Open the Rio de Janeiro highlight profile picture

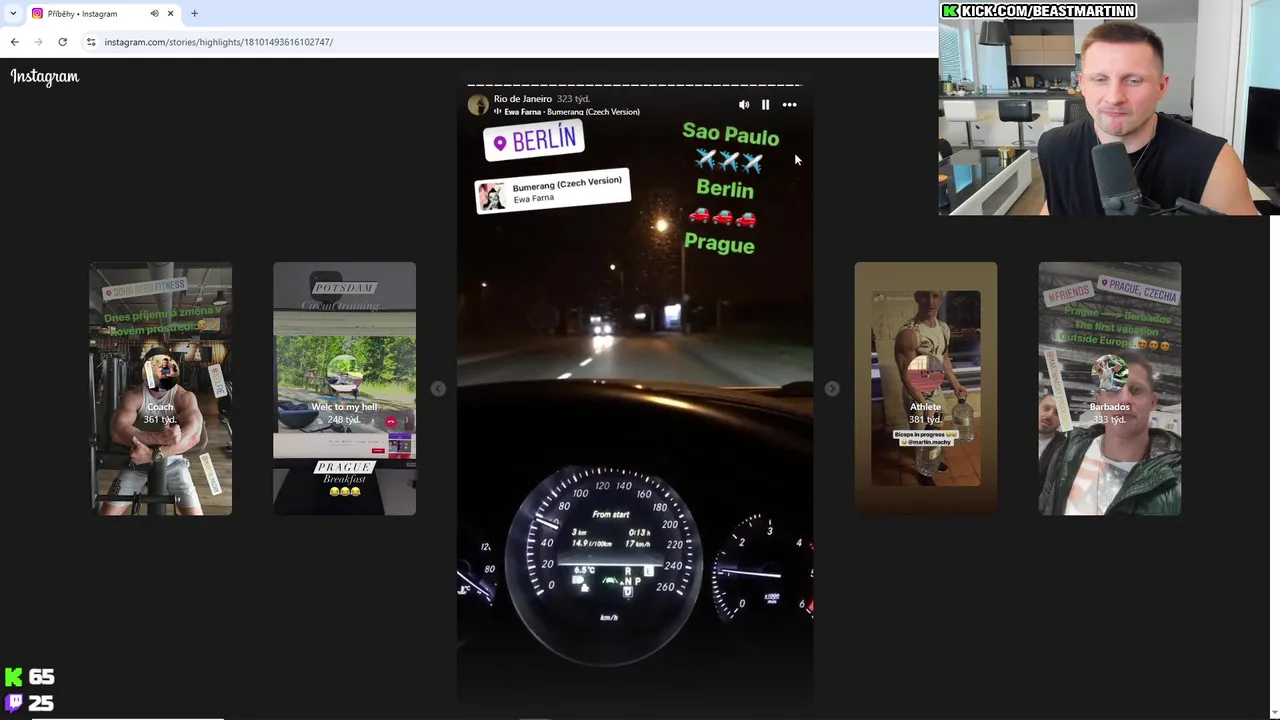(478, 105)
